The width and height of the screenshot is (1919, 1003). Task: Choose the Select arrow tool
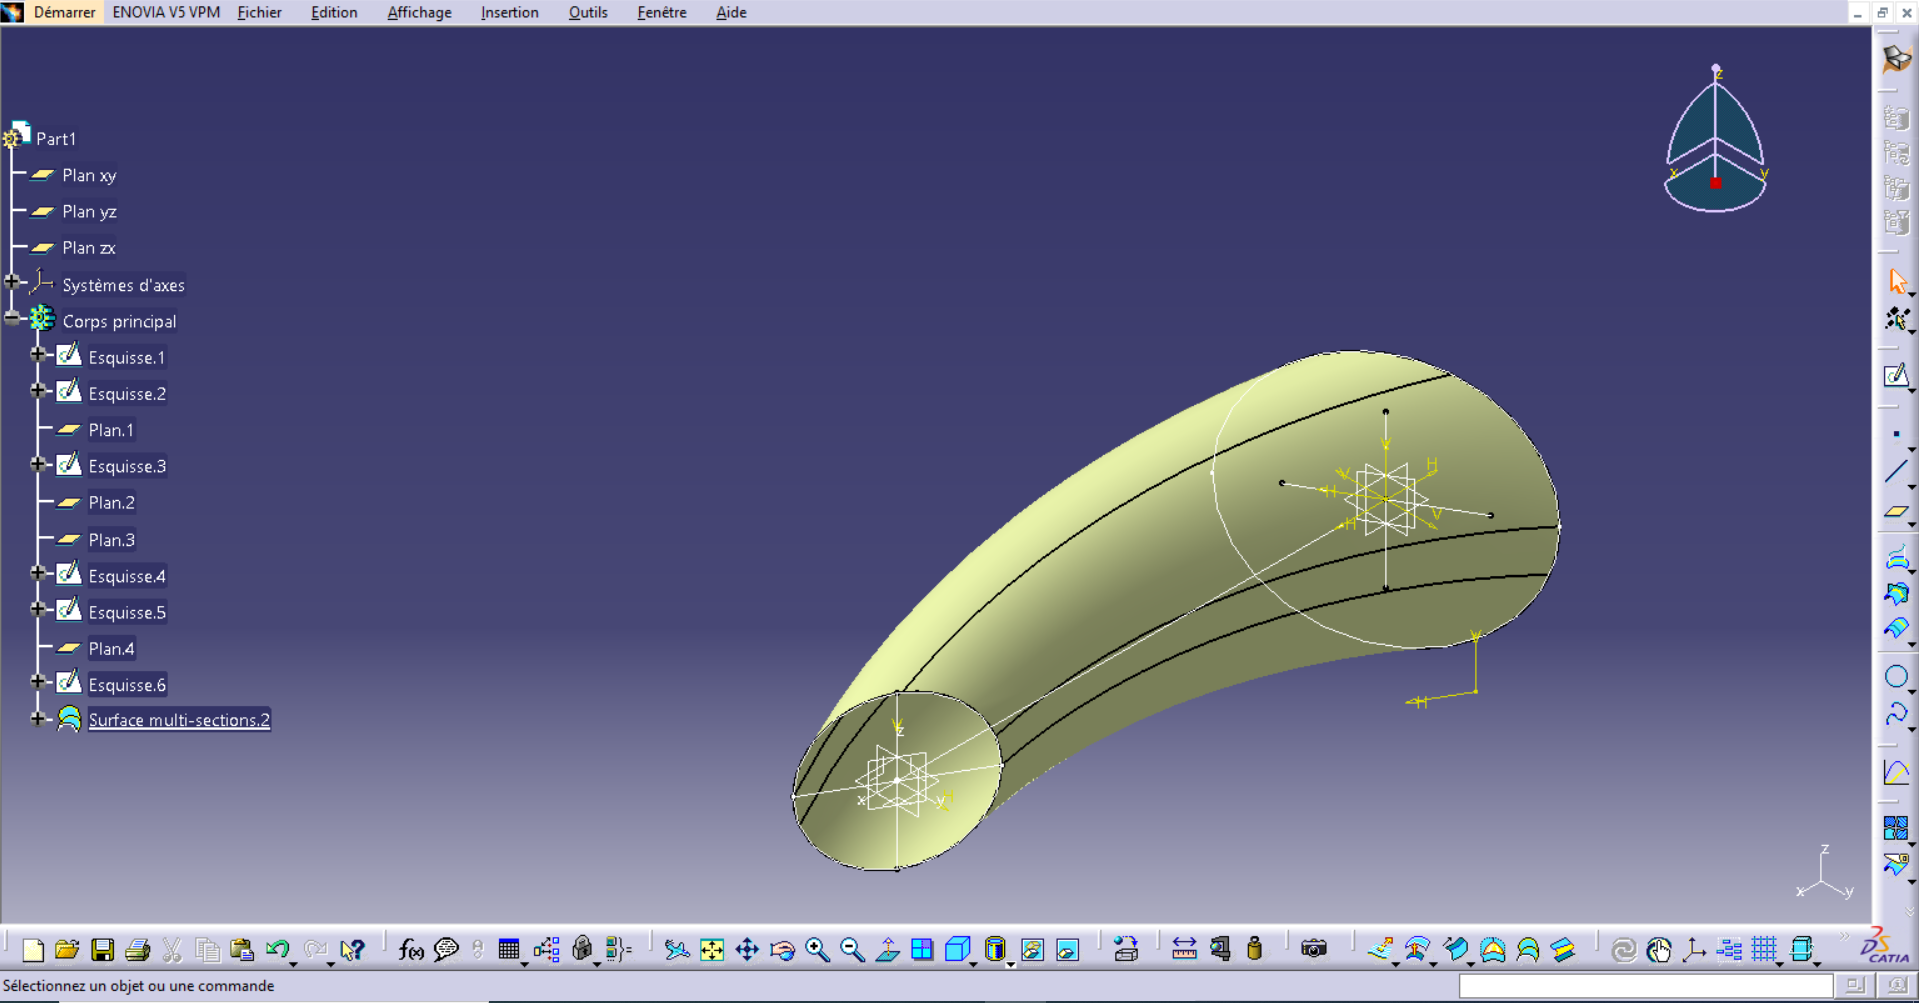pyautogui.click(x=1896, y=282)
